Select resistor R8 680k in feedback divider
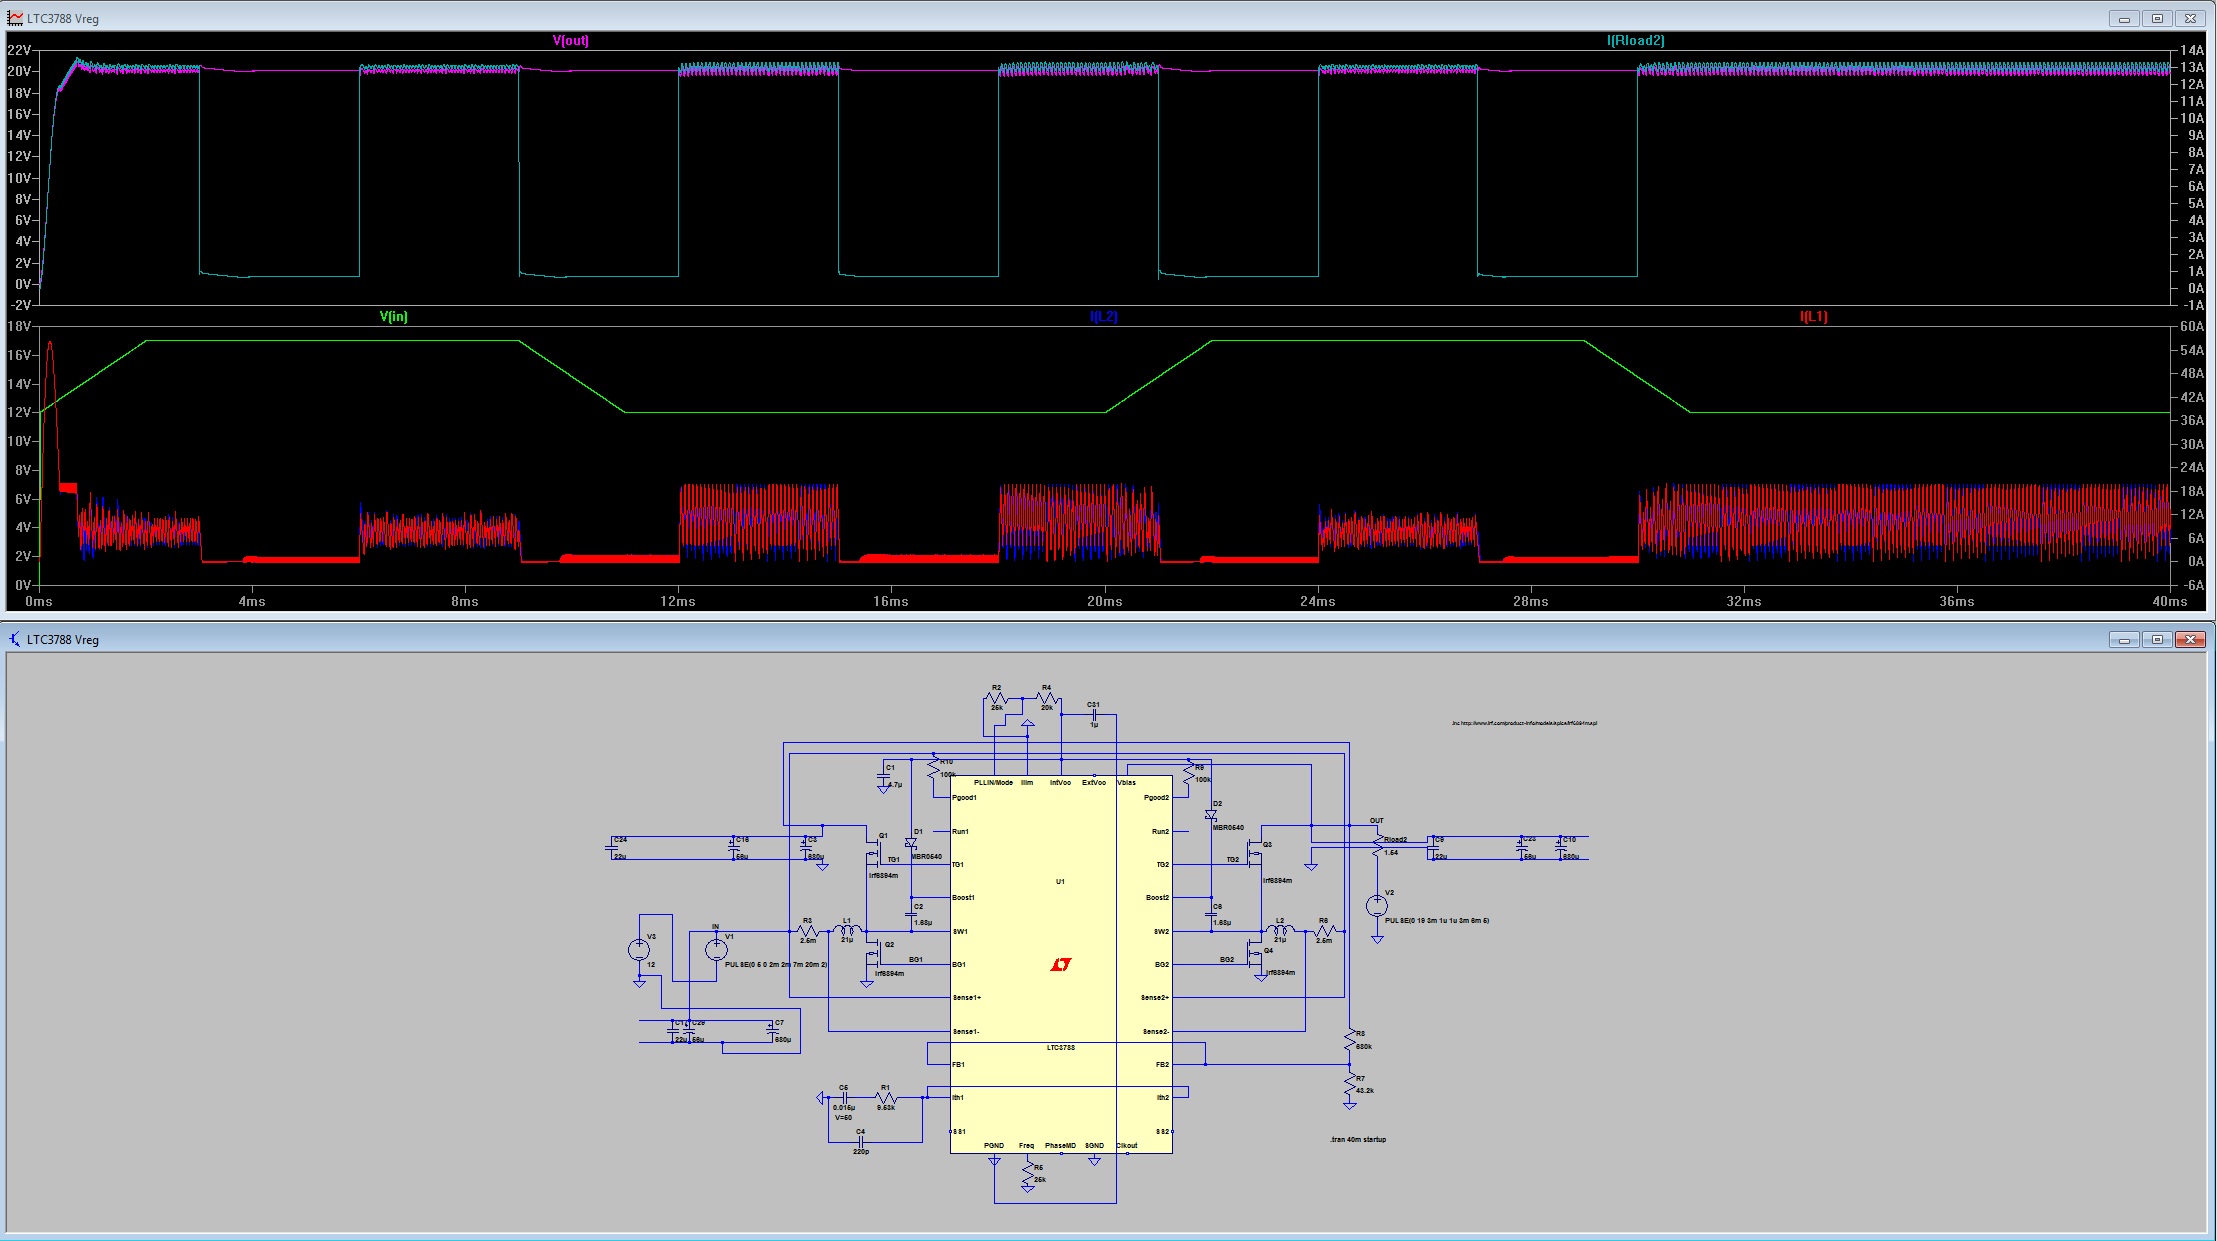2217x1241 pixels. click(1350, 1040)
